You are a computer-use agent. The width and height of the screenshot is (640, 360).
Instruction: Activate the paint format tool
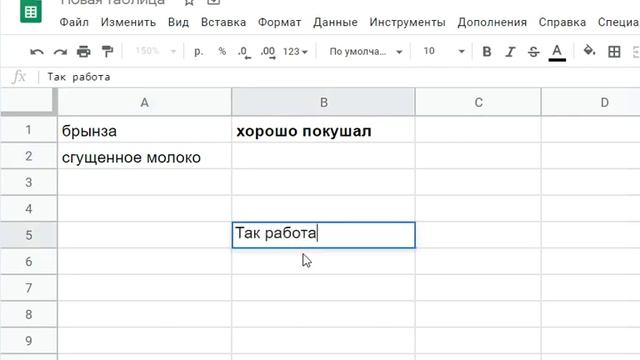pyautogui.click(x=107, y=52)
